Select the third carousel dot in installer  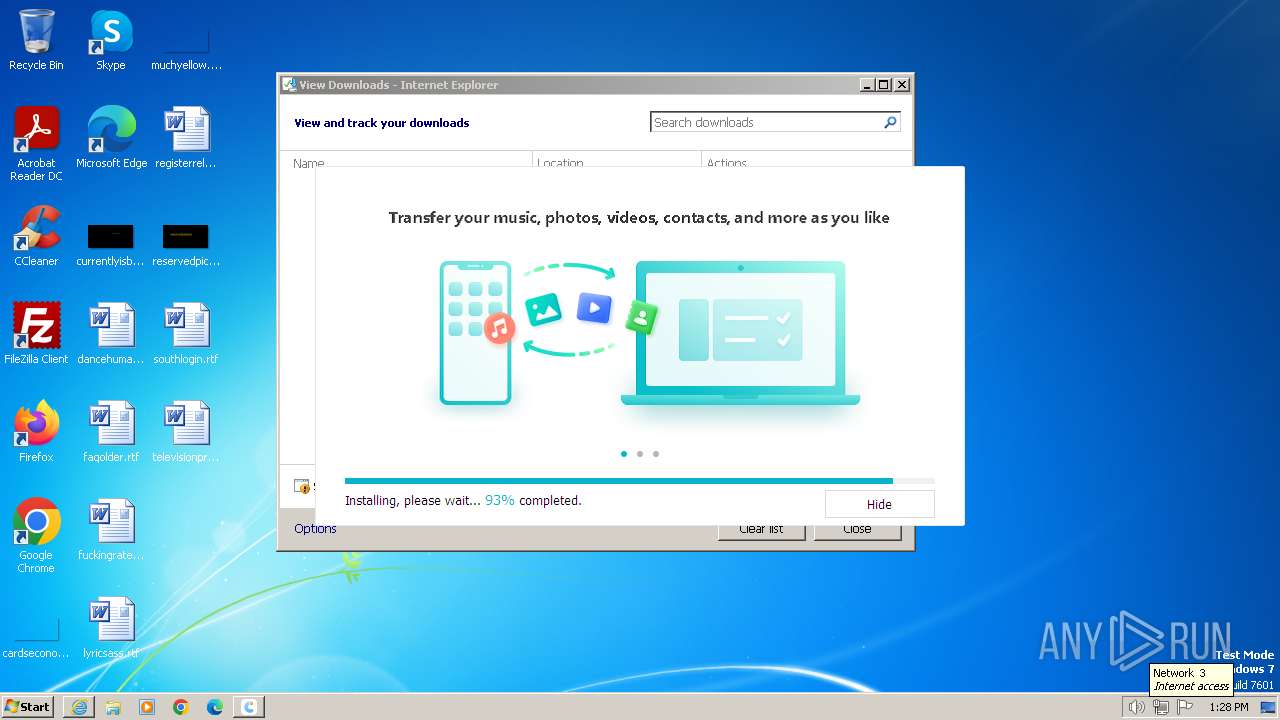pyautogui.click(x=656, y=454)
